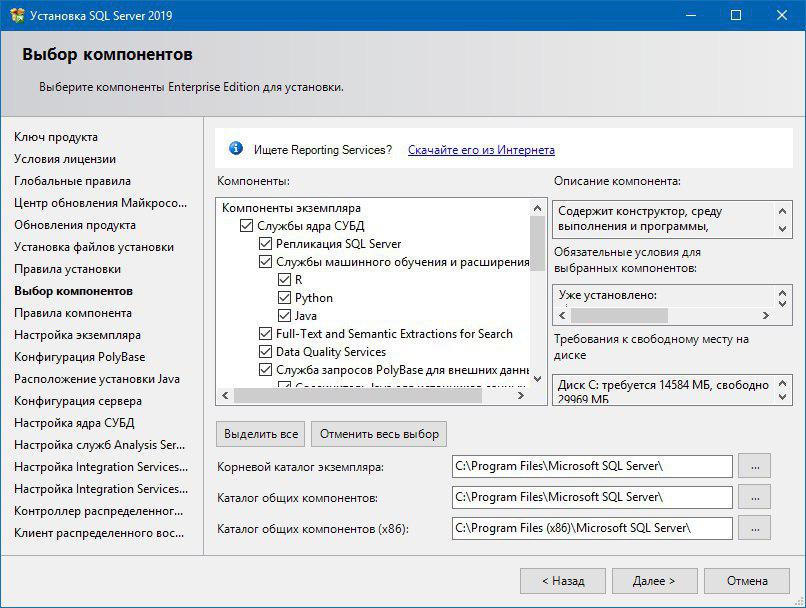Screen dimensions: 806x608
Task: Open the Настройка экземпляра step
Action: coord(77,335)
